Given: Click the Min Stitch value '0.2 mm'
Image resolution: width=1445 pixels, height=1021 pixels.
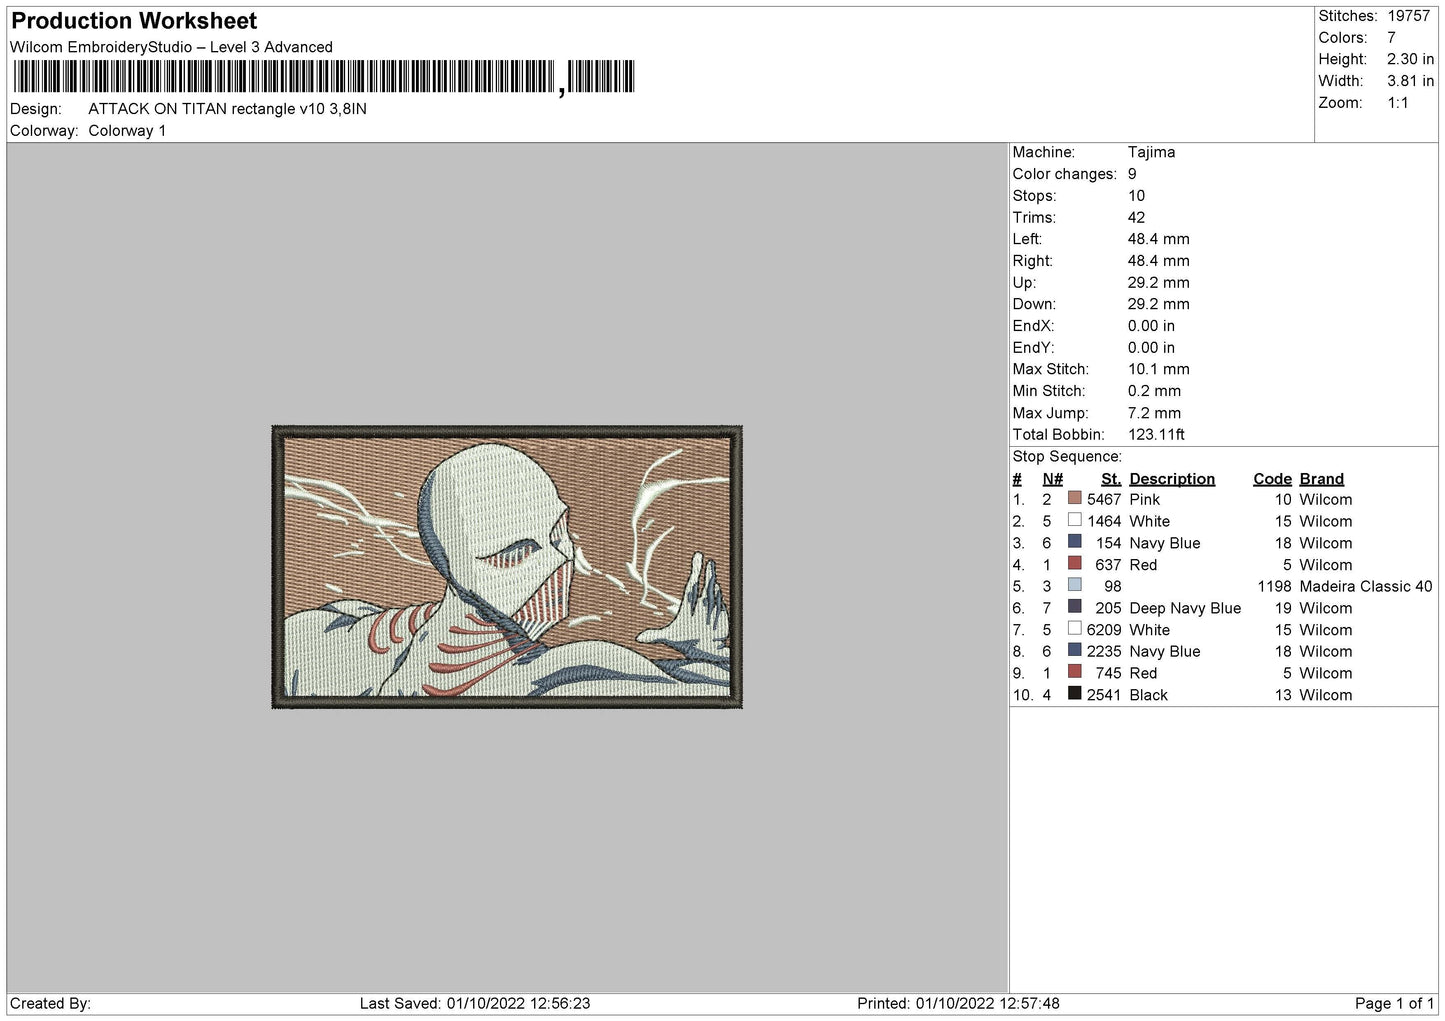Looking at the screenshot, I should click(1154, 391).
